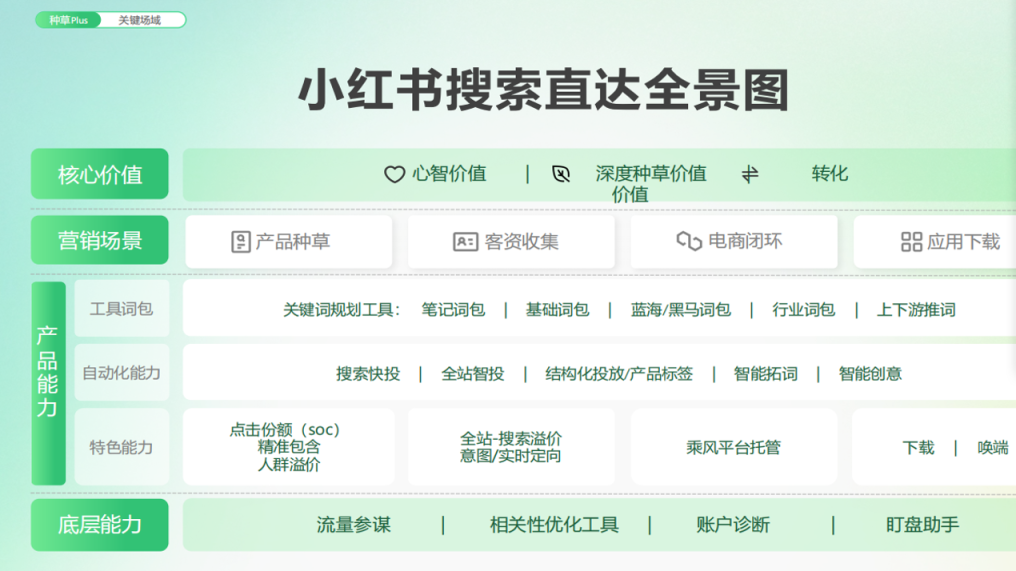Click 上下游推词 text
The width and height of the screenshot is (1016, 571).
click(x=916, y=310)
